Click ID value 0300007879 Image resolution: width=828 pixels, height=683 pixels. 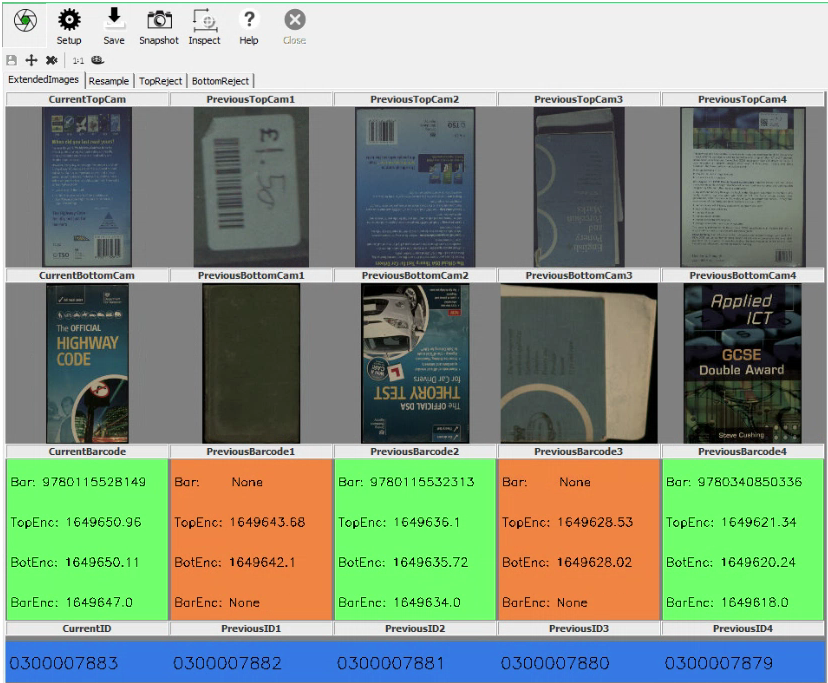[719, 663]
